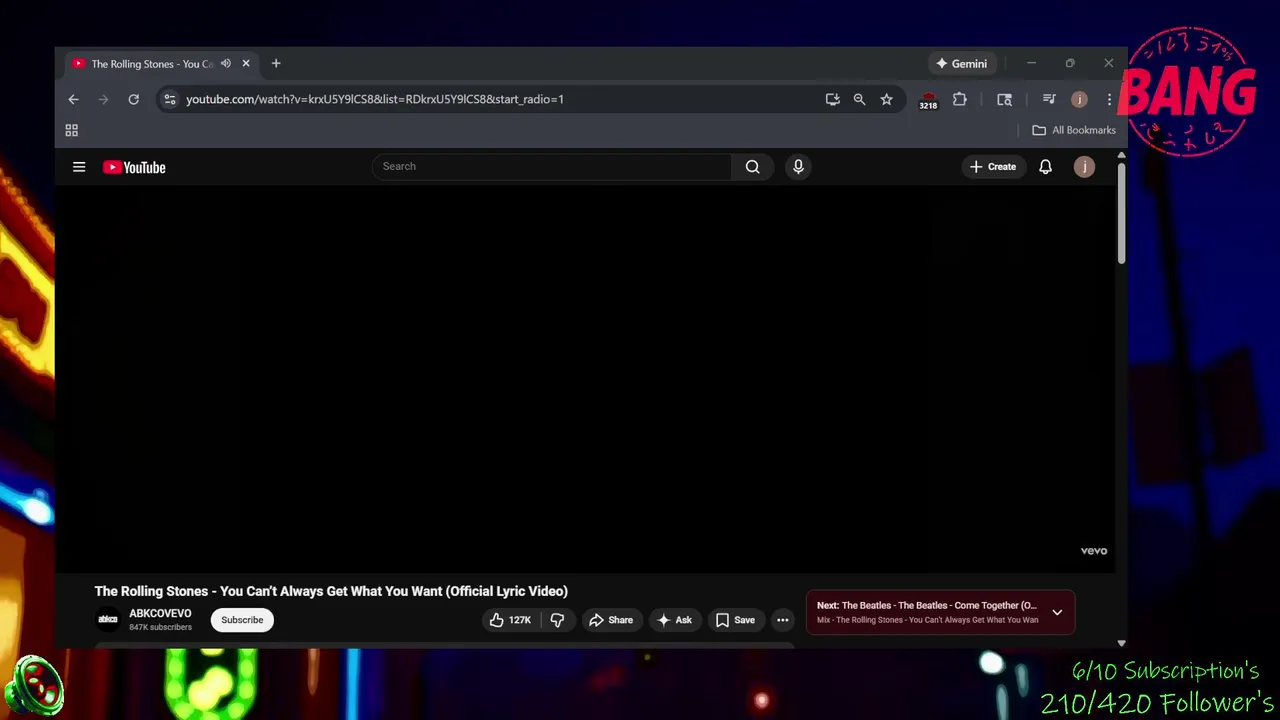Click Create button in YouTube header
The height and width of the screenshot is (720, 1280).
pyautogui.click(x=993, y=167)
